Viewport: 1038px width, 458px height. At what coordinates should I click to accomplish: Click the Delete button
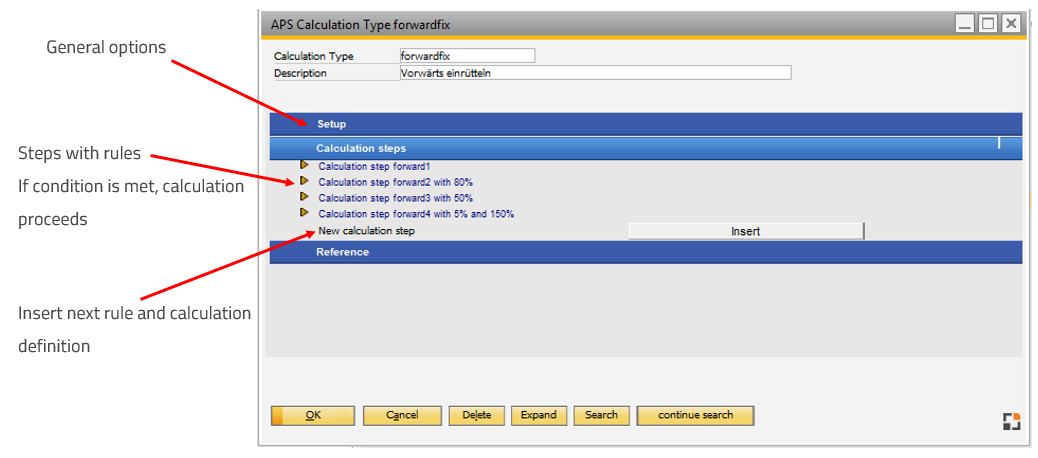click(476, 415)
